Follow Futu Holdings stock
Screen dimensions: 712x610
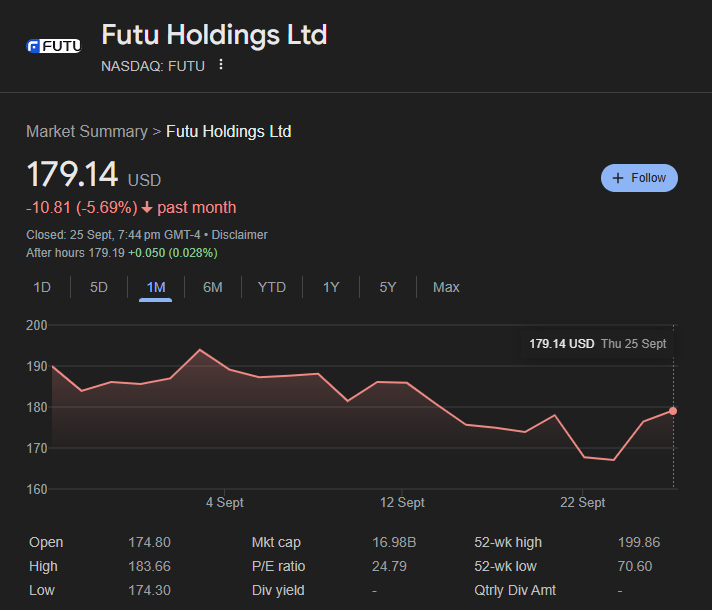639,178
